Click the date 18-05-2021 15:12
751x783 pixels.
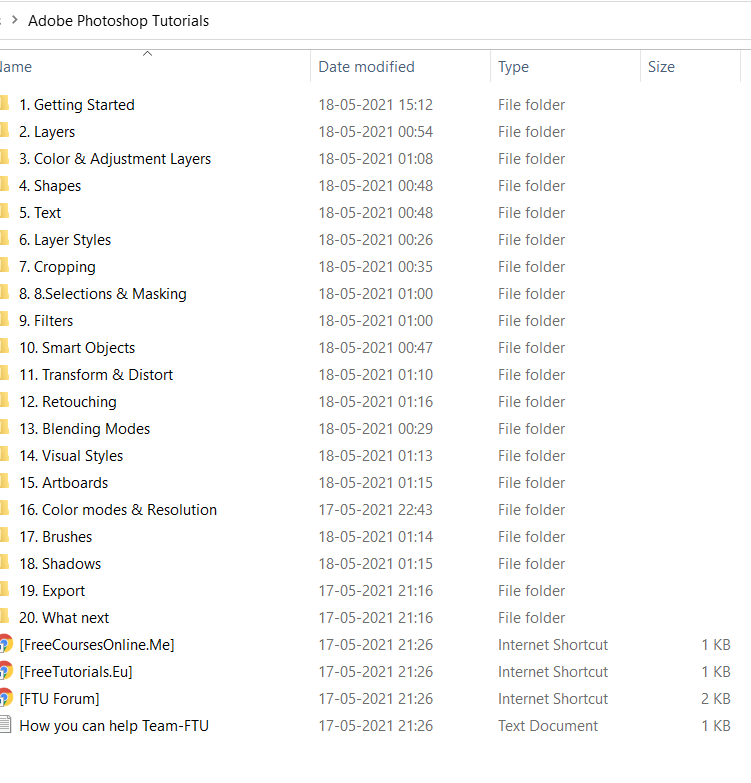pos(376,105)
